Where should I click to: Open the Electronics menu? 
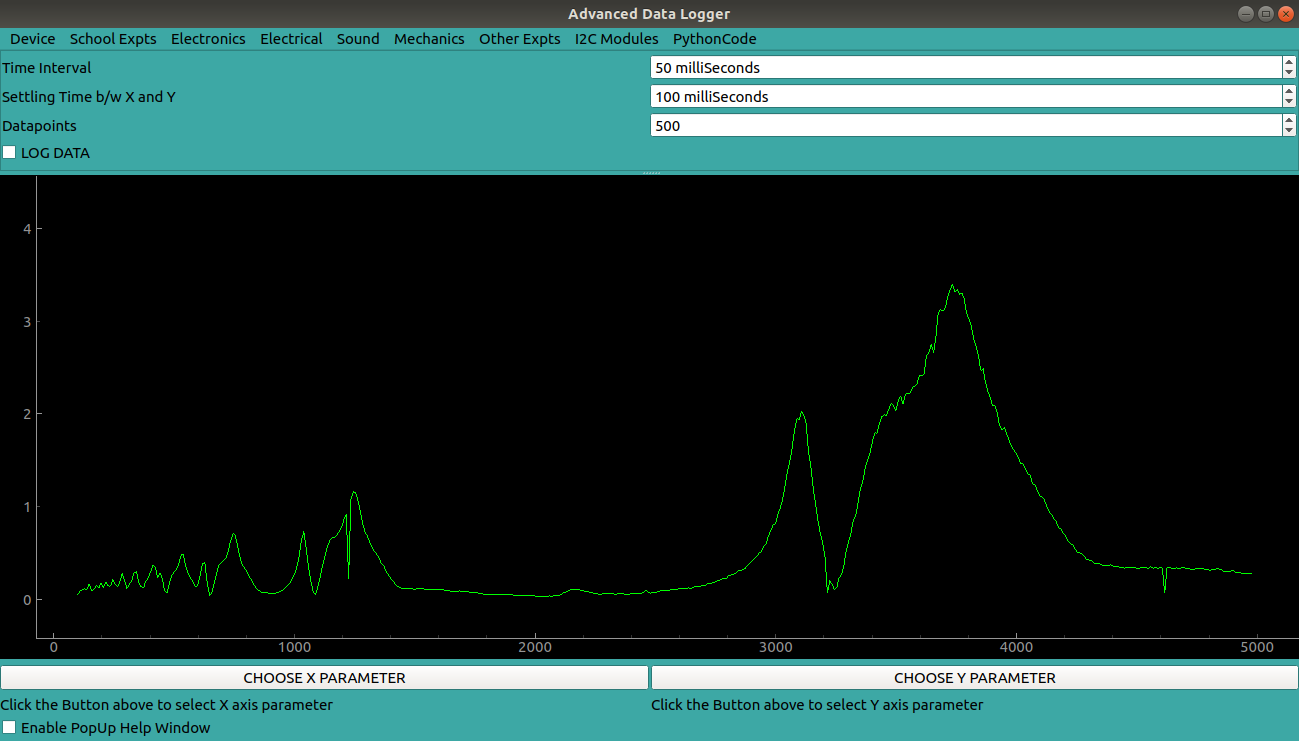tap(208, 39)
